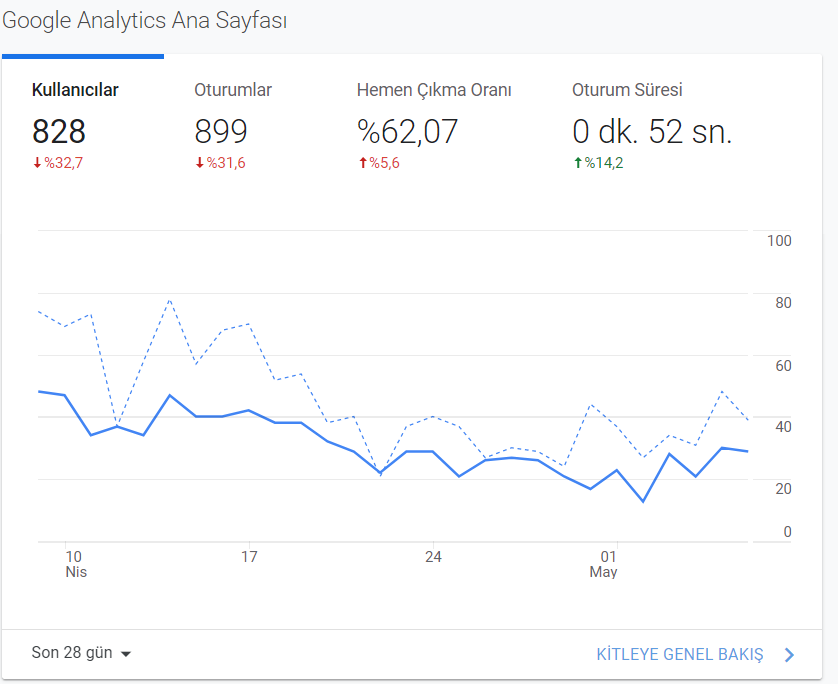Open the Son 28 gün date range dropdown
The image size is (838, 684).
[81, 652]
